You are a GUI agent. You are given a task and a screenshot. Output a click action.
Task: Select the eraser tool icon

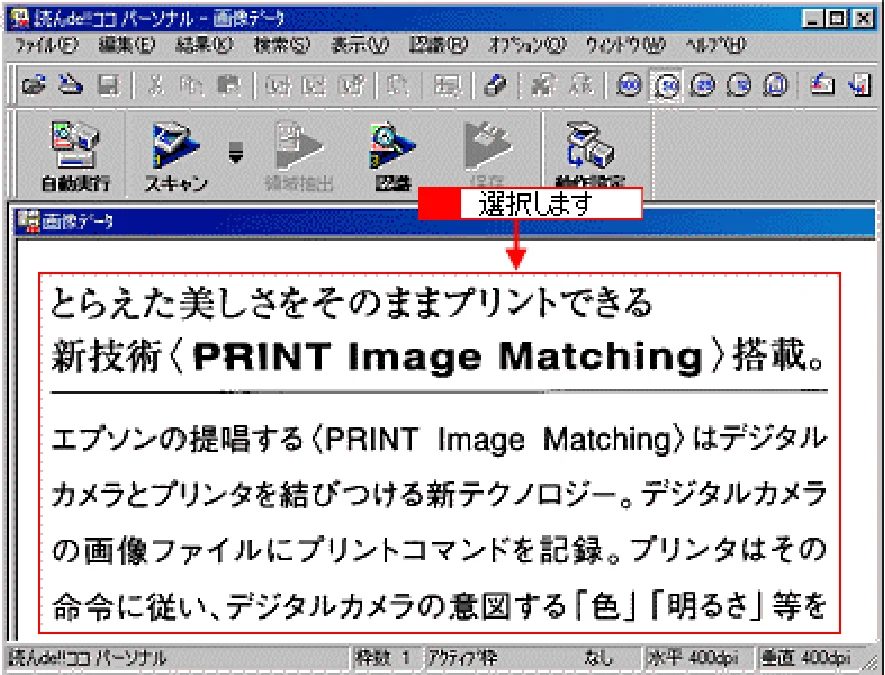coord(496,85)
